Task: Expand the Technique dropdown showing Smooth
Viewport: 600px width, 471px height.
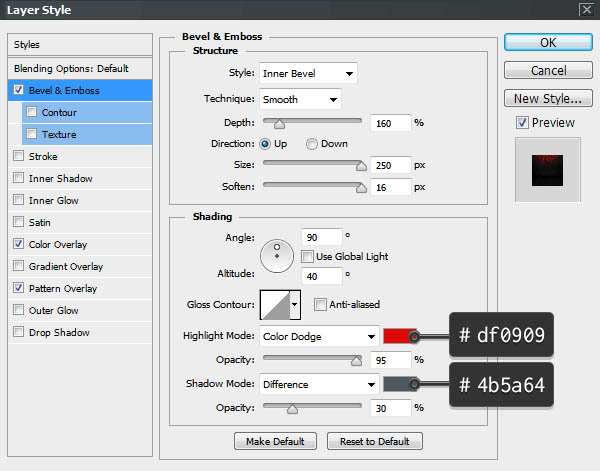Action: click(x=300, y=99)
